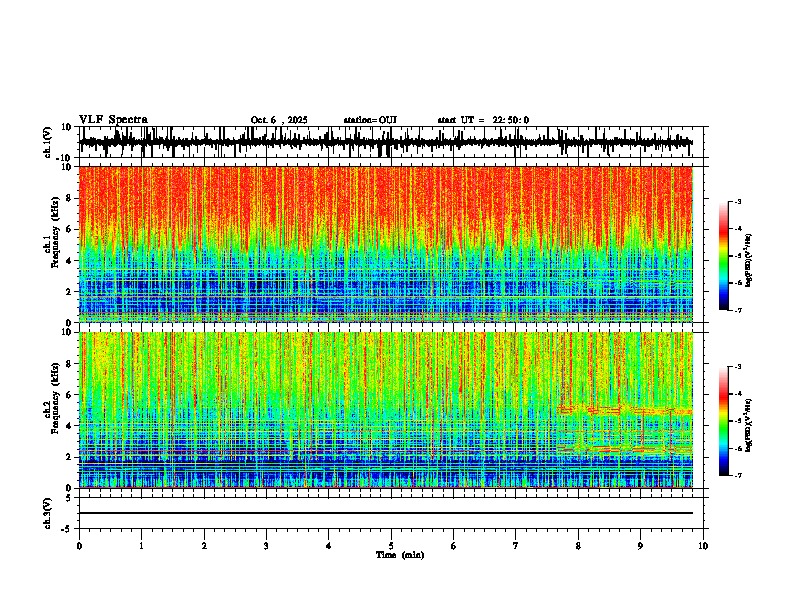Click the ch.2 colorbar "-7" tick label
The height and width of the screenshot is (612, 792).
(x=738, y=475)
